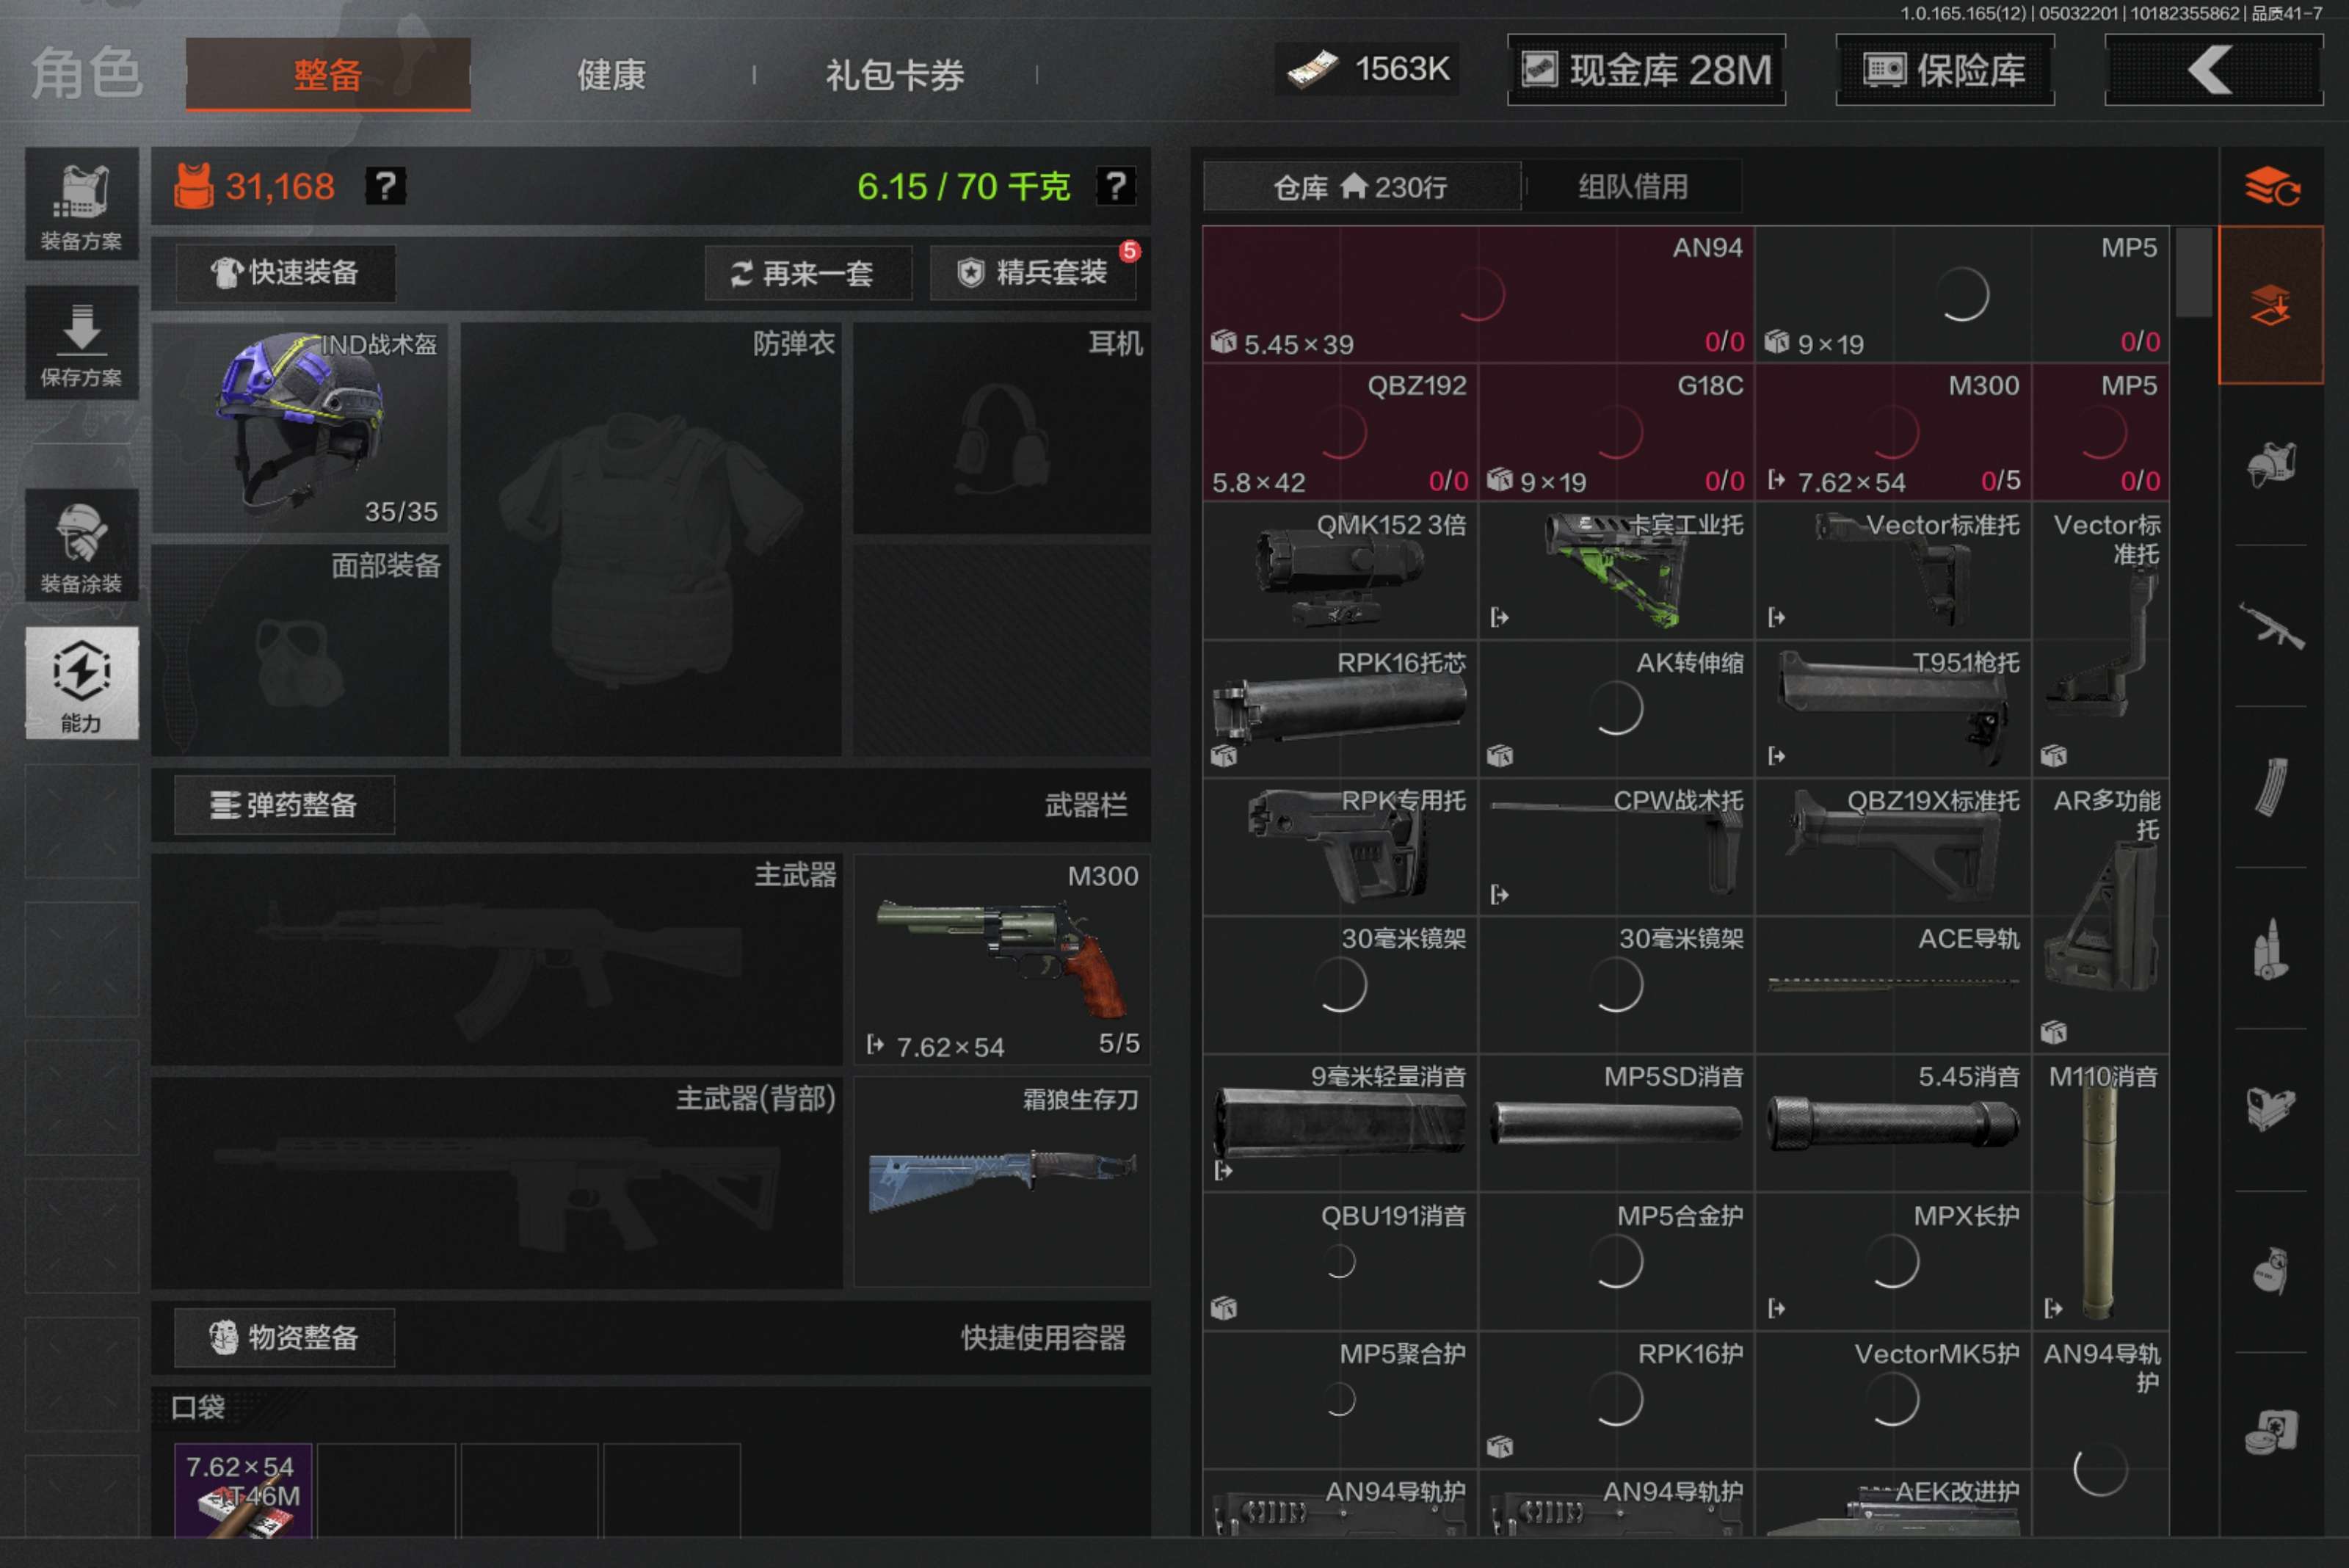Screen dimensions: 2349x1568
Task: Click the stash vertical scrollbar thumb
Action: [x=2194, y=272]
